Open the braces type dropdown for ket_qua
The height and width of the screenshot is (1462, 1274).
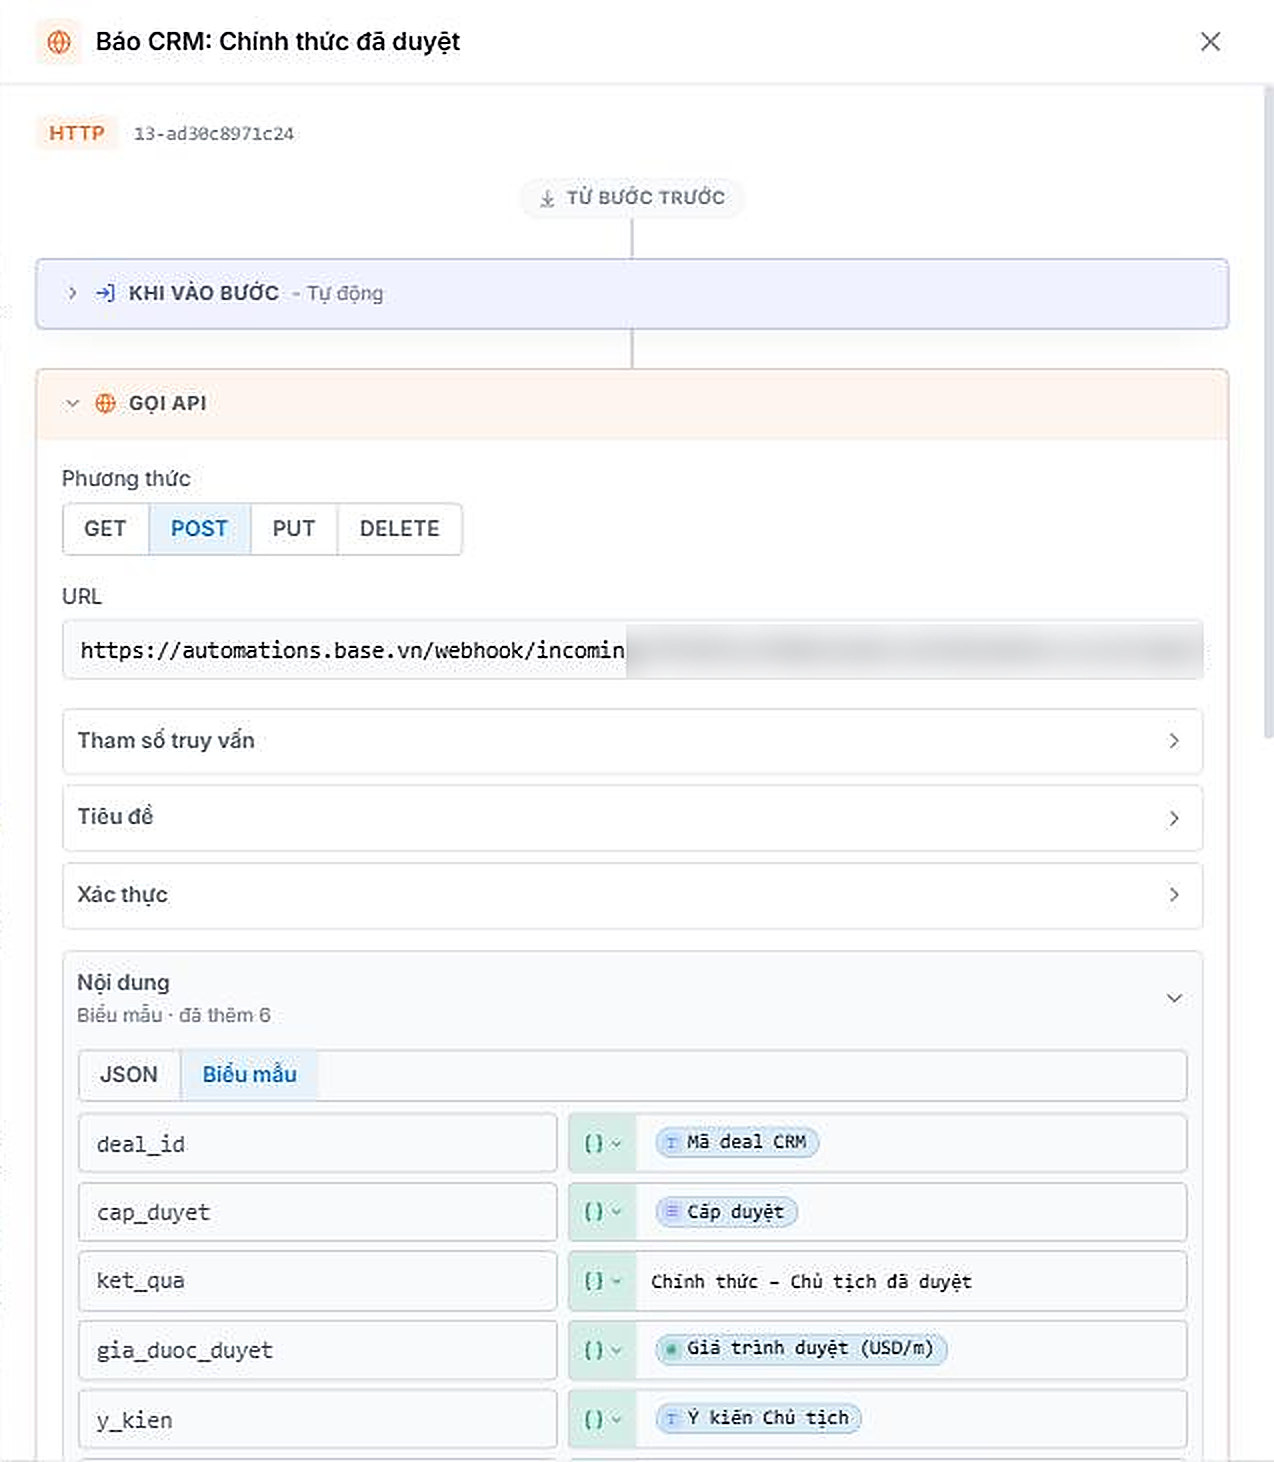tap(602, 1281)
